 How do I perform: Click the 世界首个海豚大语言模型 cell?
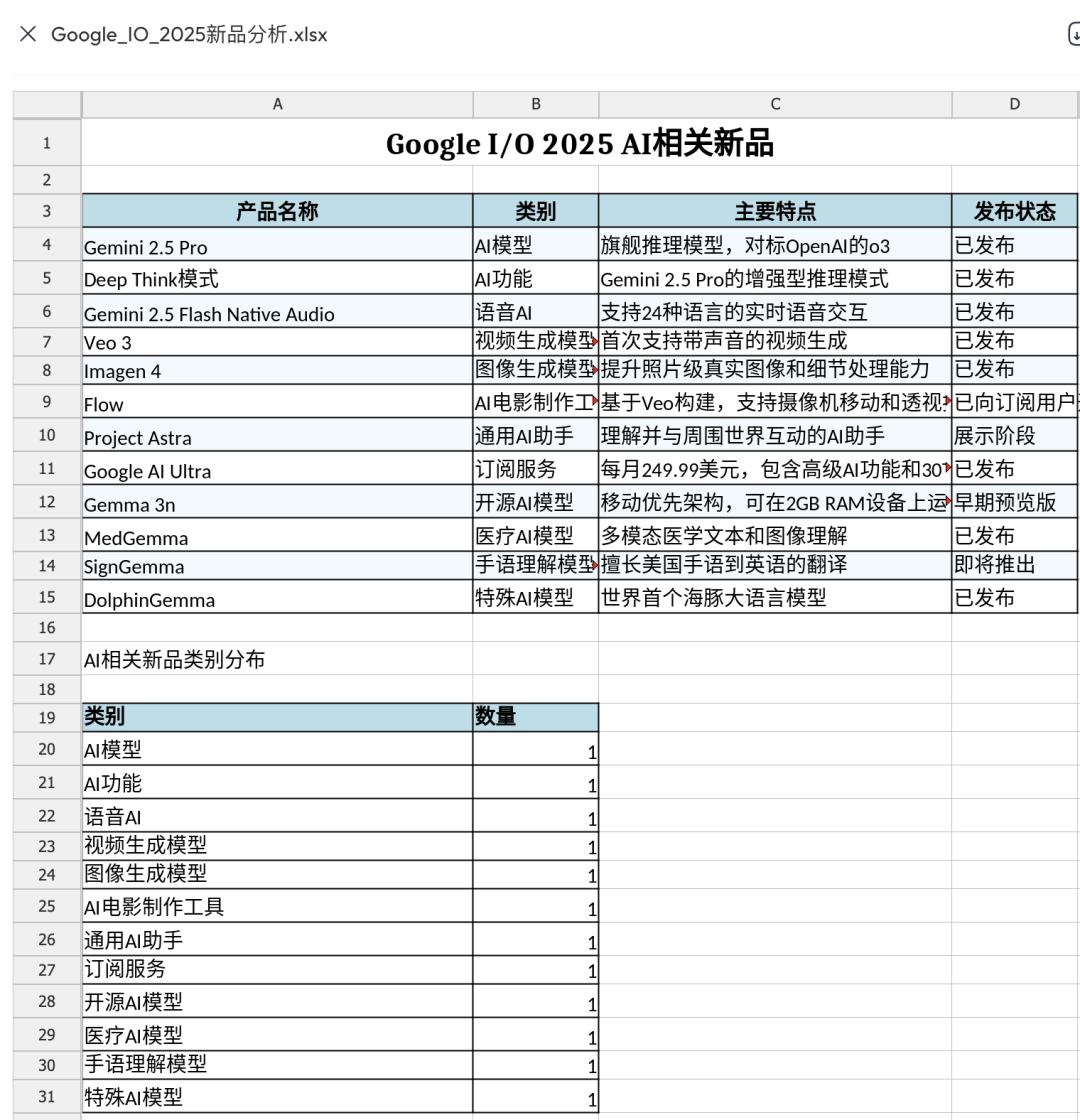click(x=775, y=596)
